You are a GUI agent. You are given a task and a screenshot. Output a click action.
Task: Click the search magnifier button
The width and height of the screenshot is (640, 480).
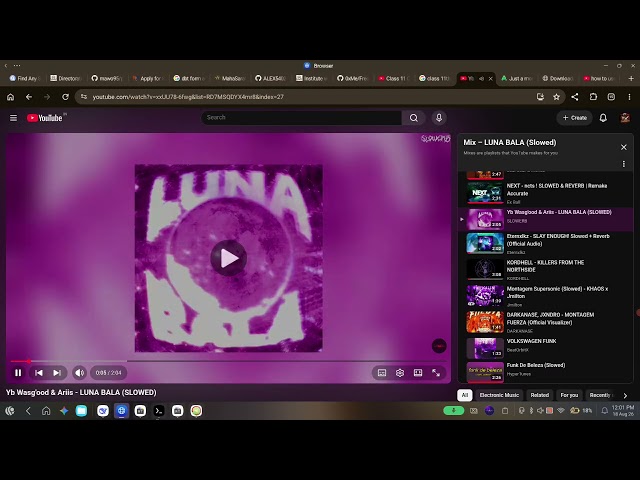pos(413,118)
